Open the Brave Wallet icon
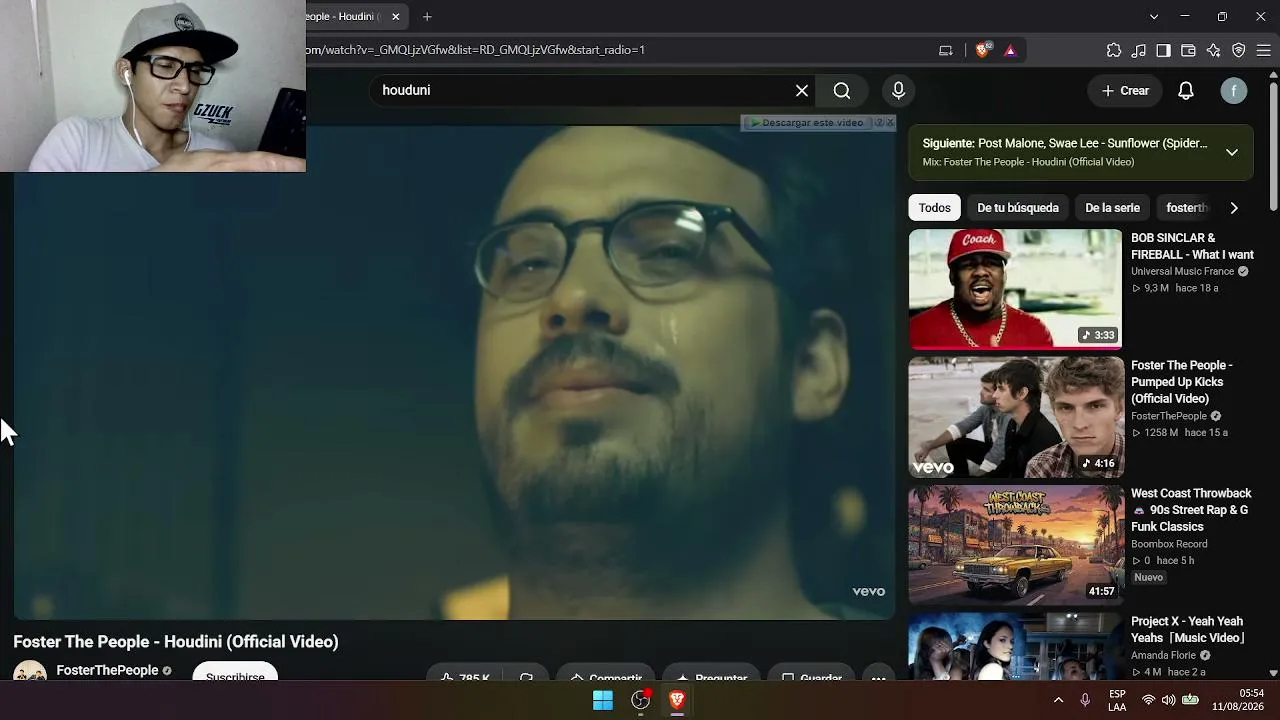The height and width of the screenshot is (720, 1280). 1189,50
